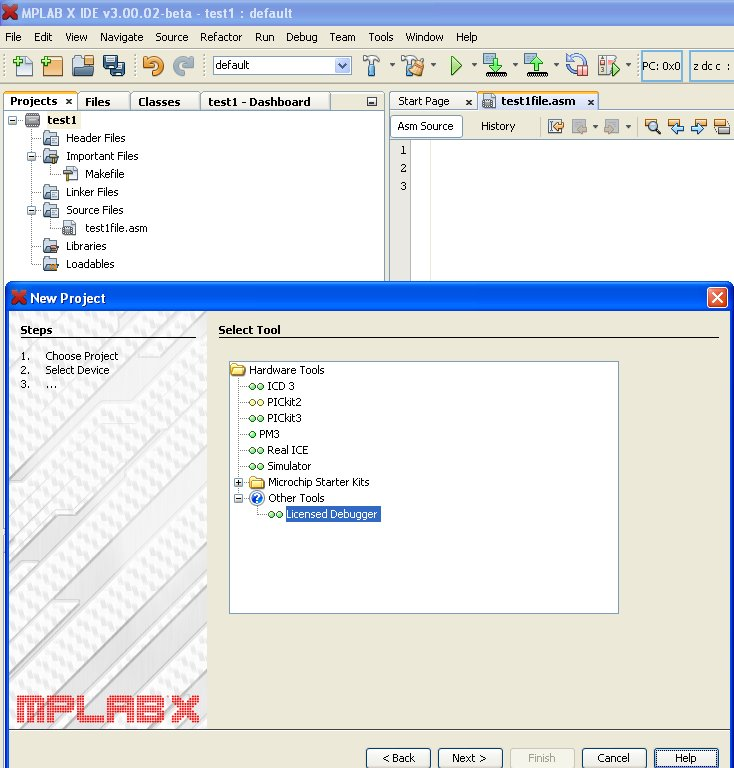Select Simulator in the tool list
Screen dimensions: 734x768
point(289,466)
